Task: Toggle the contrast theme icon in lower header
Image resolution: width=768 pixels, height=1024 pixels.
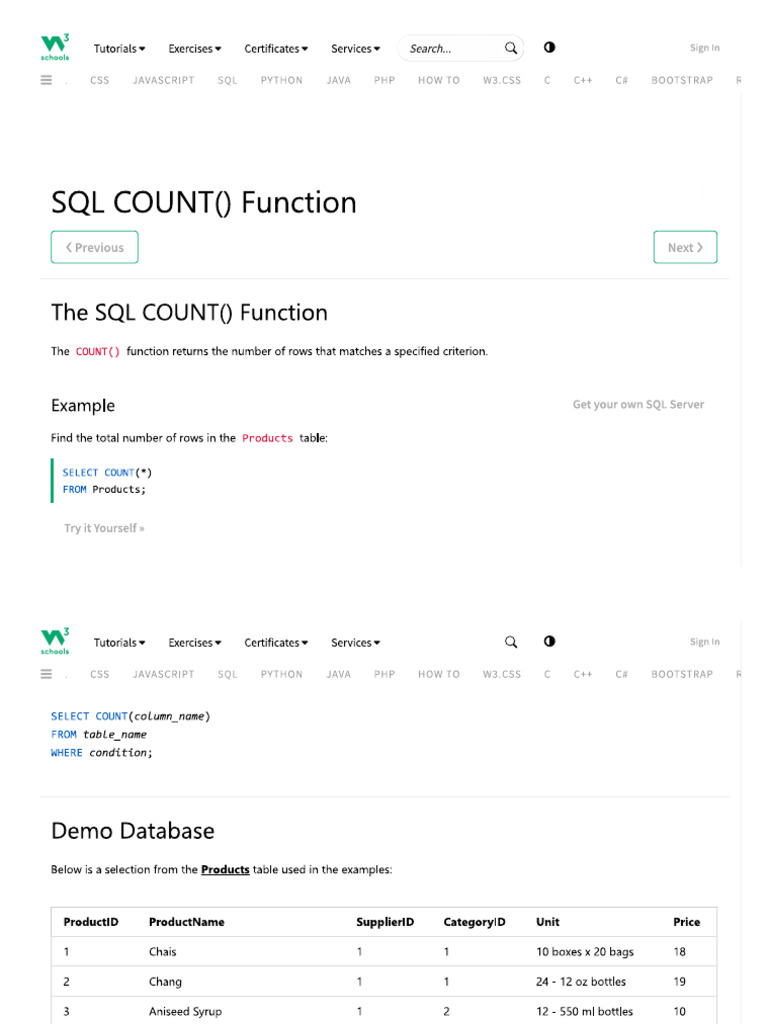Action: [x=549, y=641]
